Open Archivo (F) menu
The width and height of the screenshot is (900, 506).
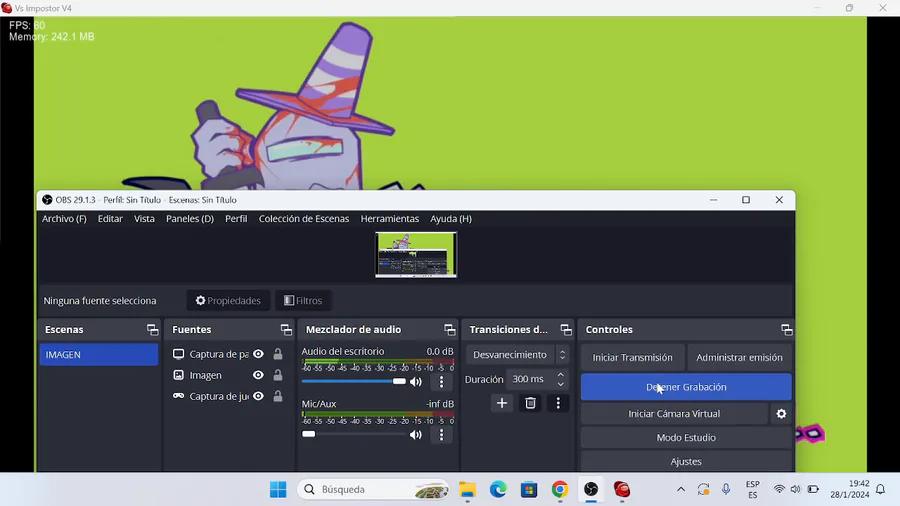64,219
